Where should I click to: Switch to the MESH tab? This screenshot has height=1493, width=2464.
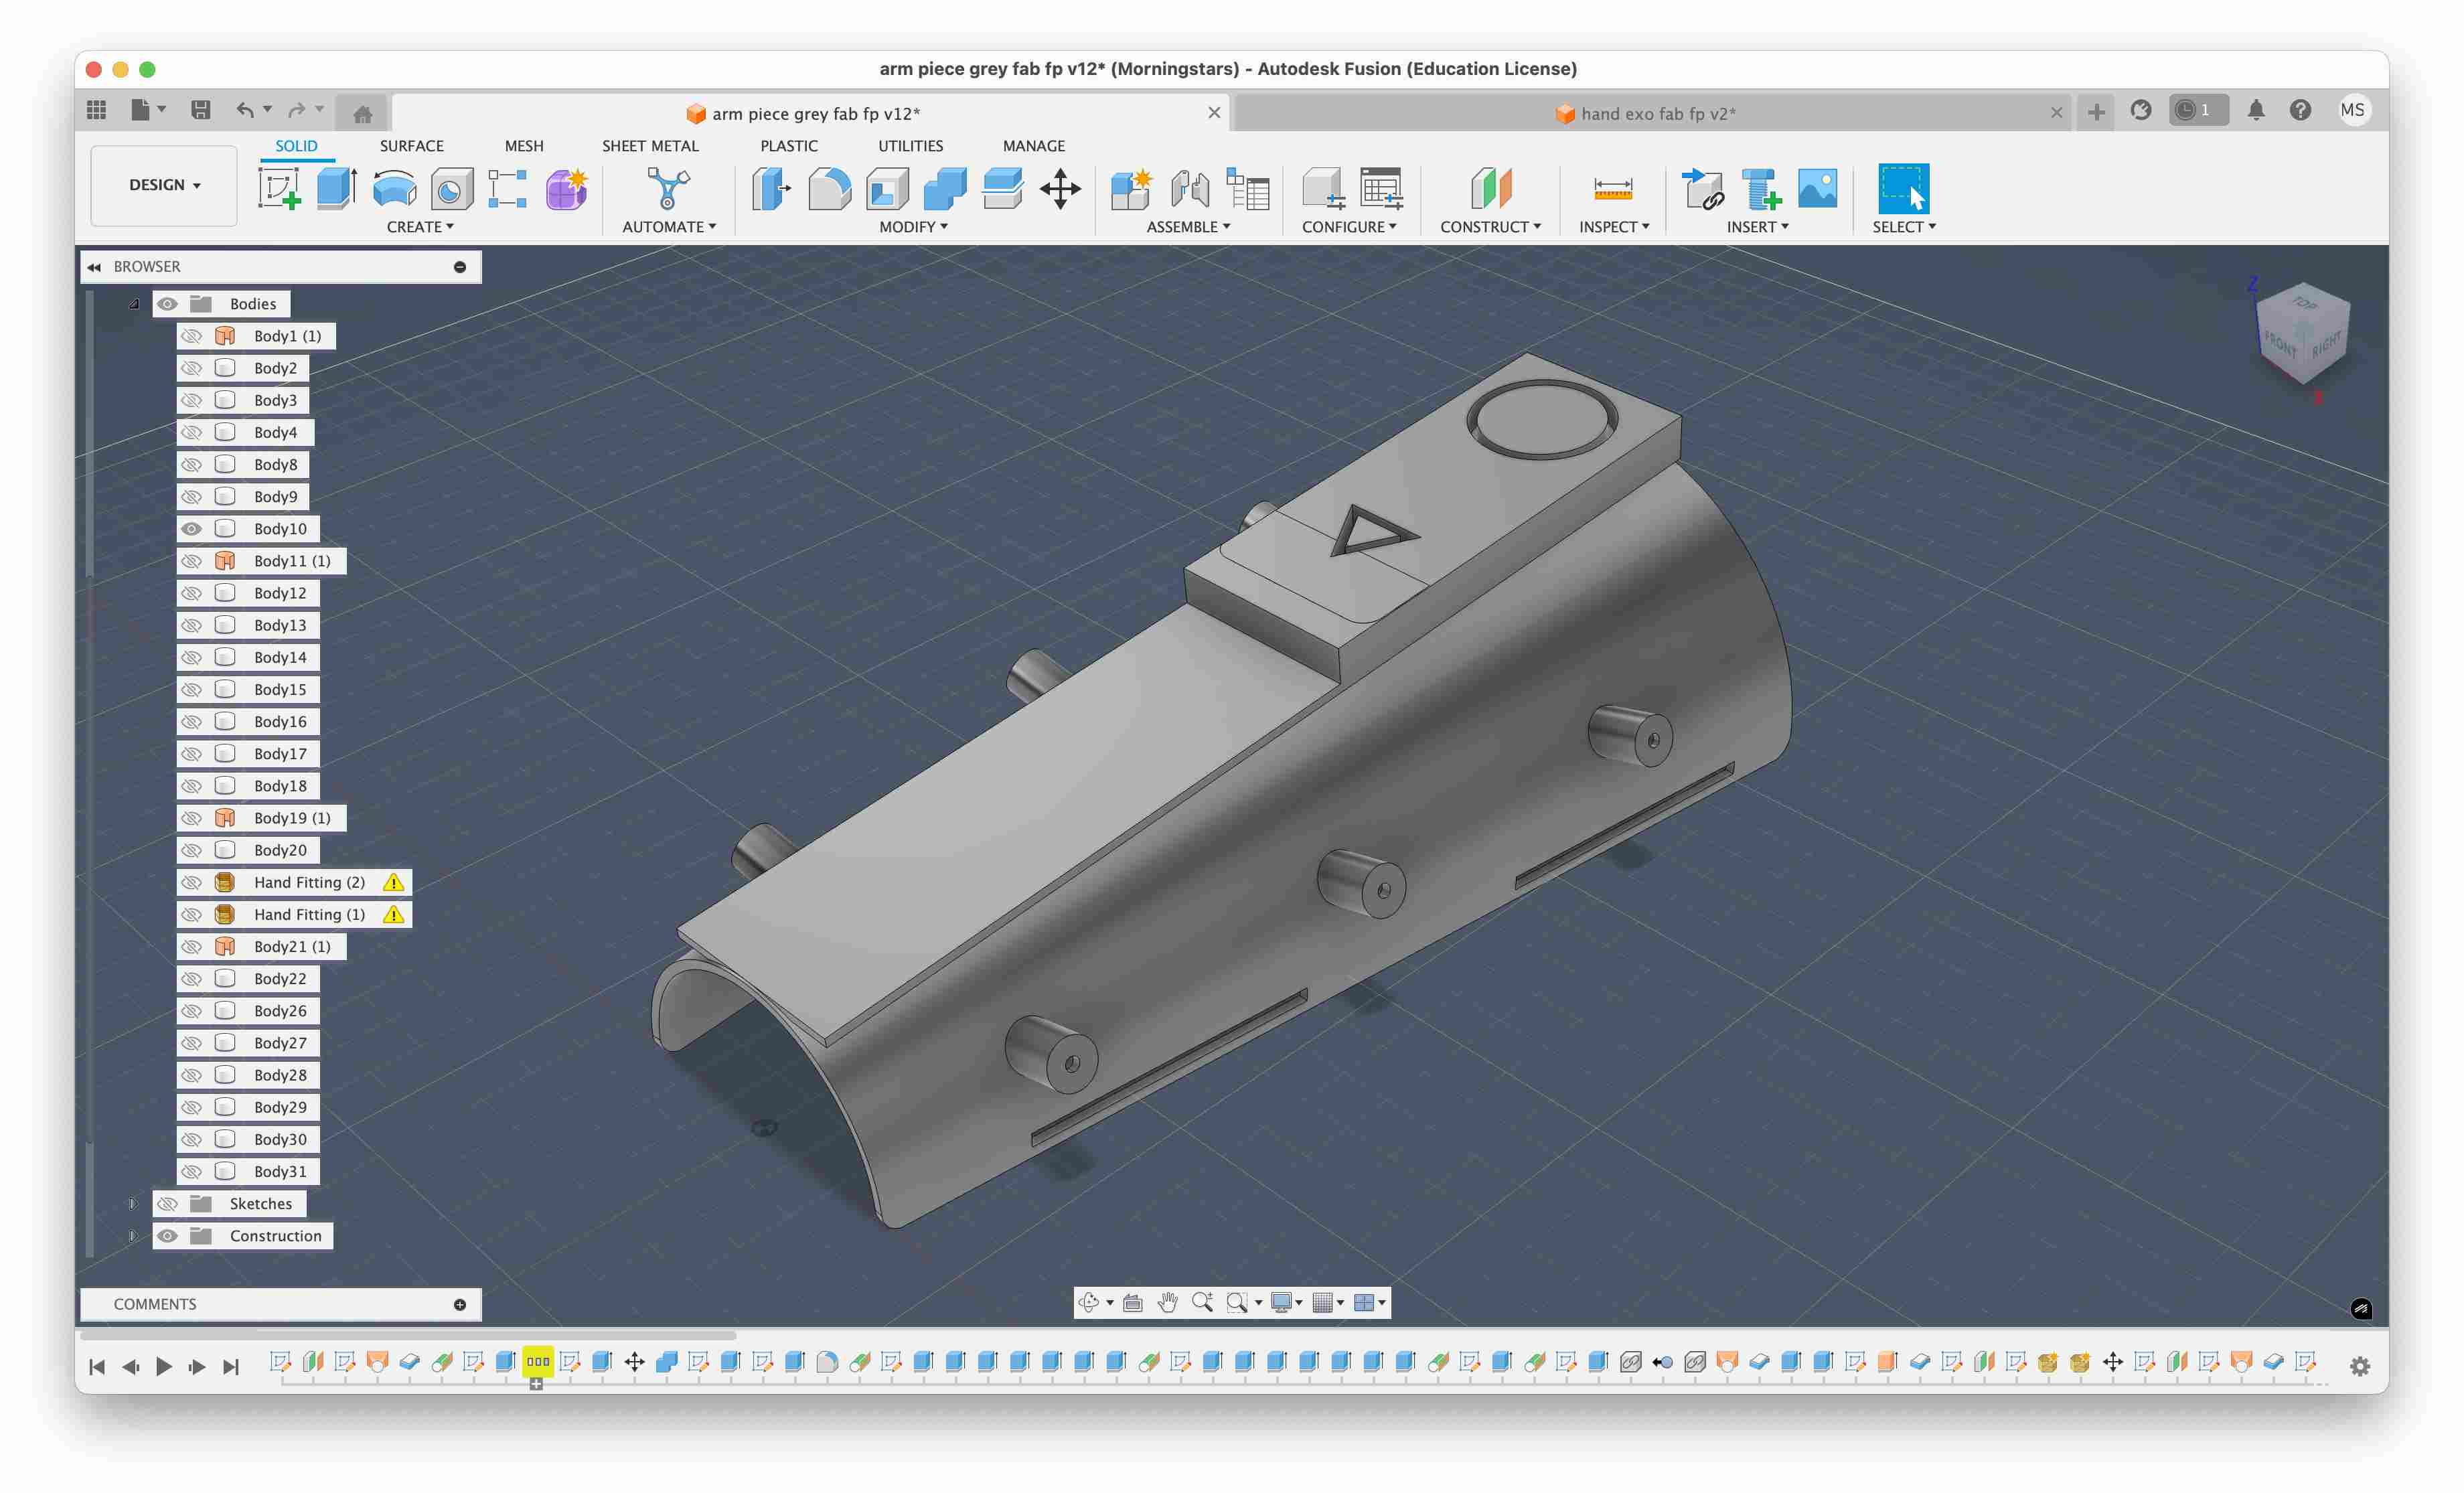point(524,146)
